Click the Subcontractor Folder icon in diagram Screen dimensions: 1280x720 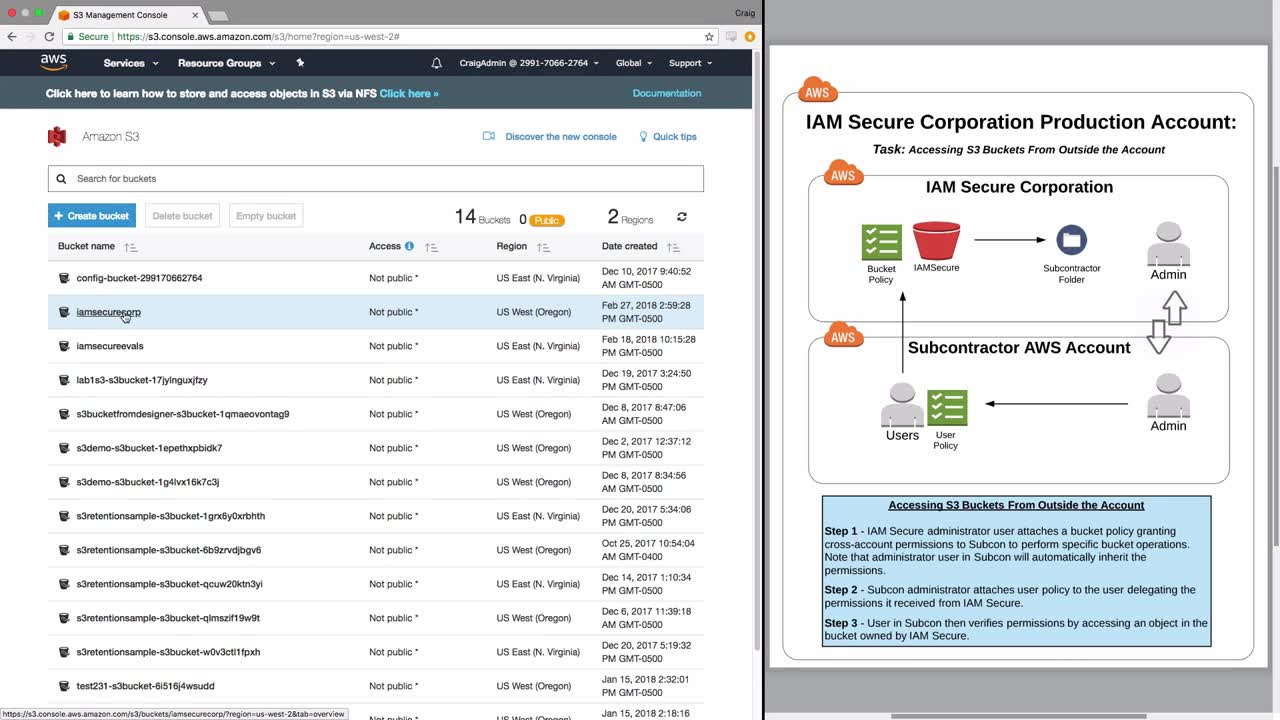[x=1071, y=240]
